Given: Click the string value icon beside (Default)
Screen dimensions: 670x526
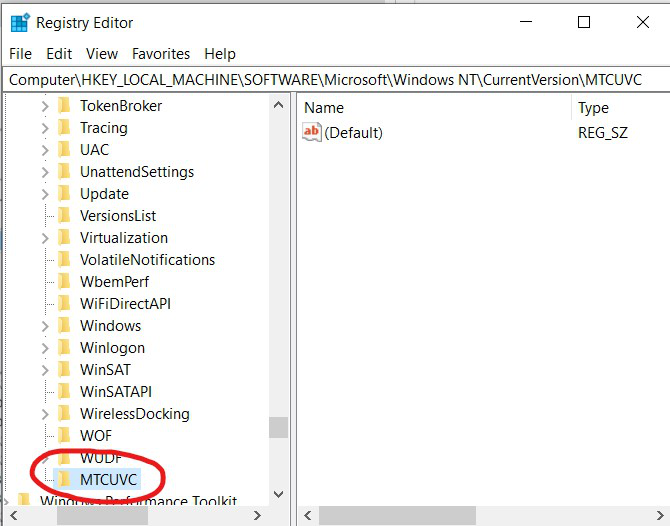Looking at the screenshot, I should [311, 132].
